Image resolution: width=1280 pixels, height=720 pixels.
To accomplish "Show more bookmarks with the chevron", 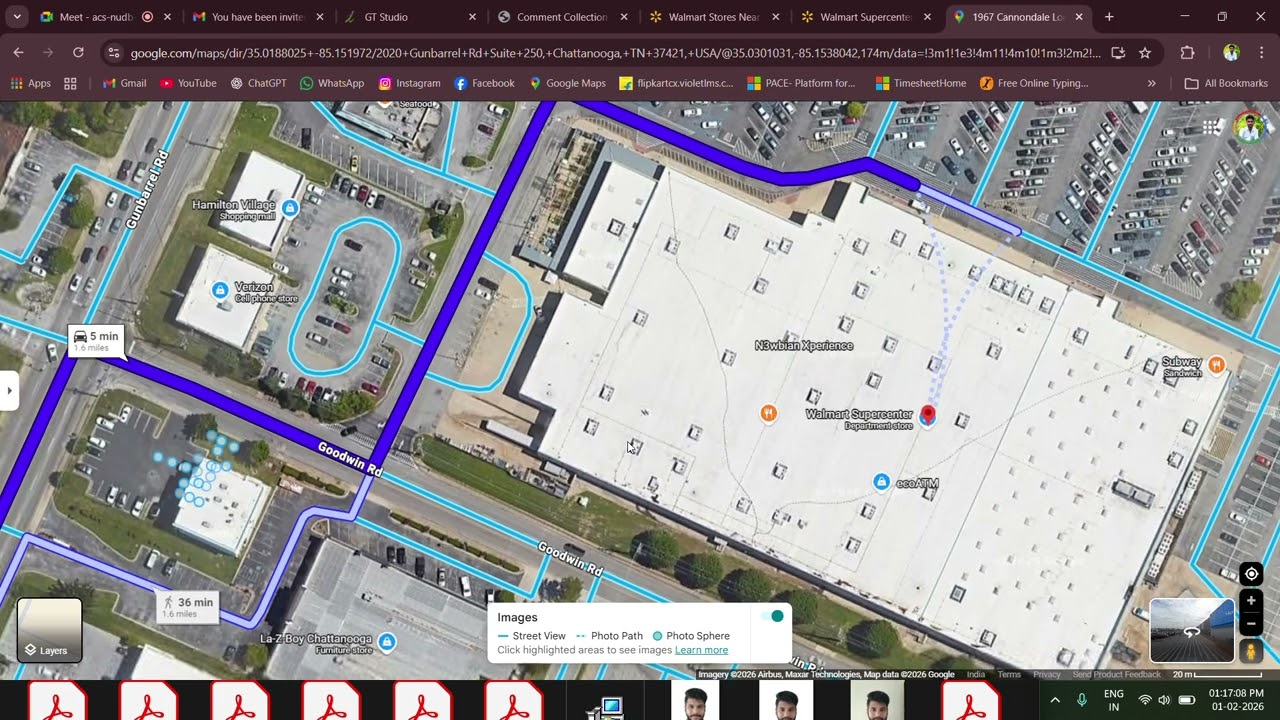I will (x=1152, y=83).
